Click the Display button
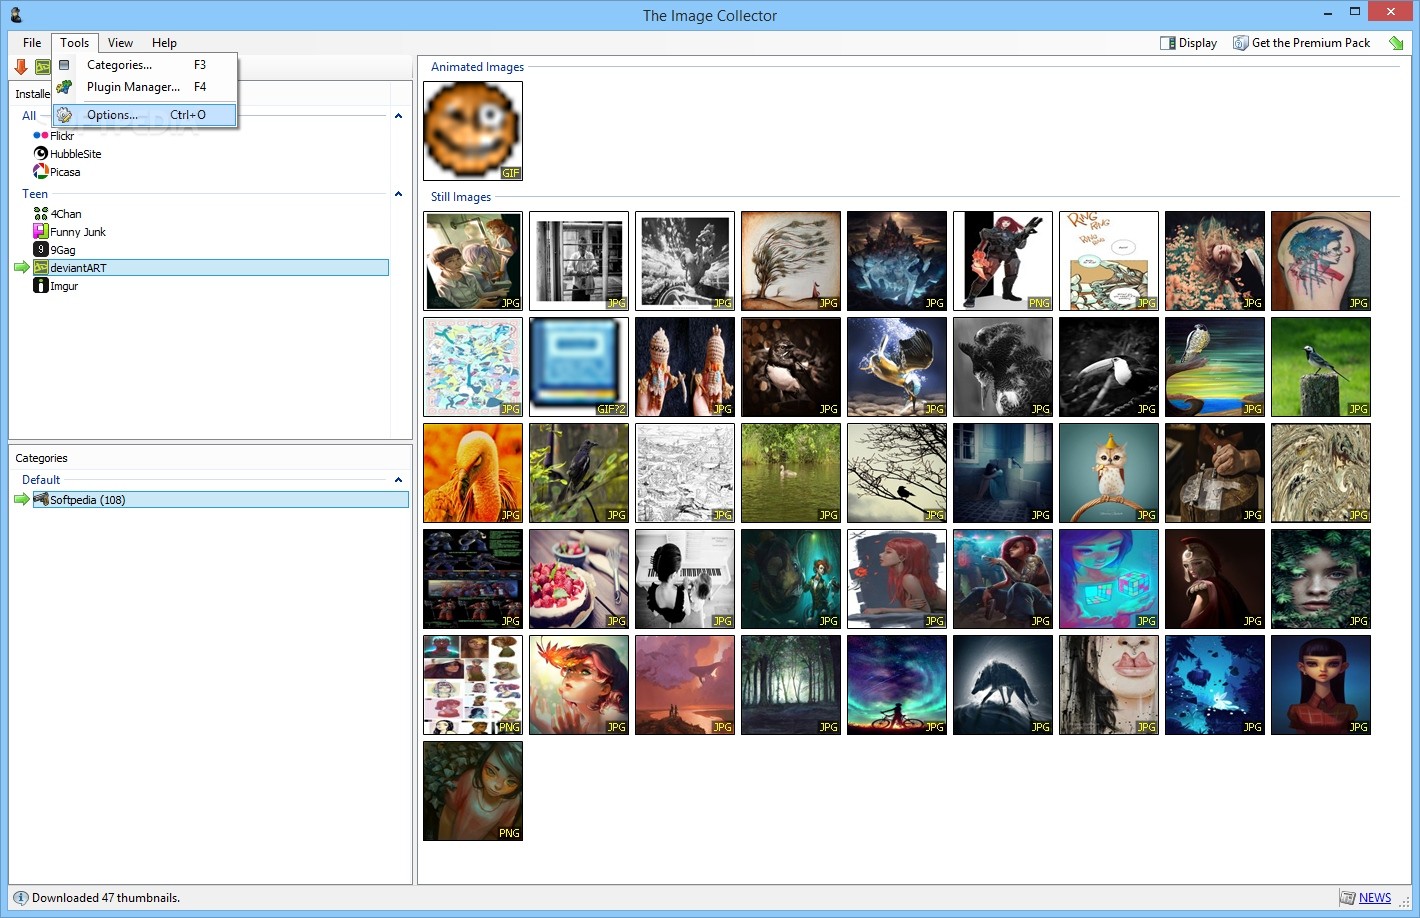This screenshot has height=918, width=1420. pos(1188,43)
